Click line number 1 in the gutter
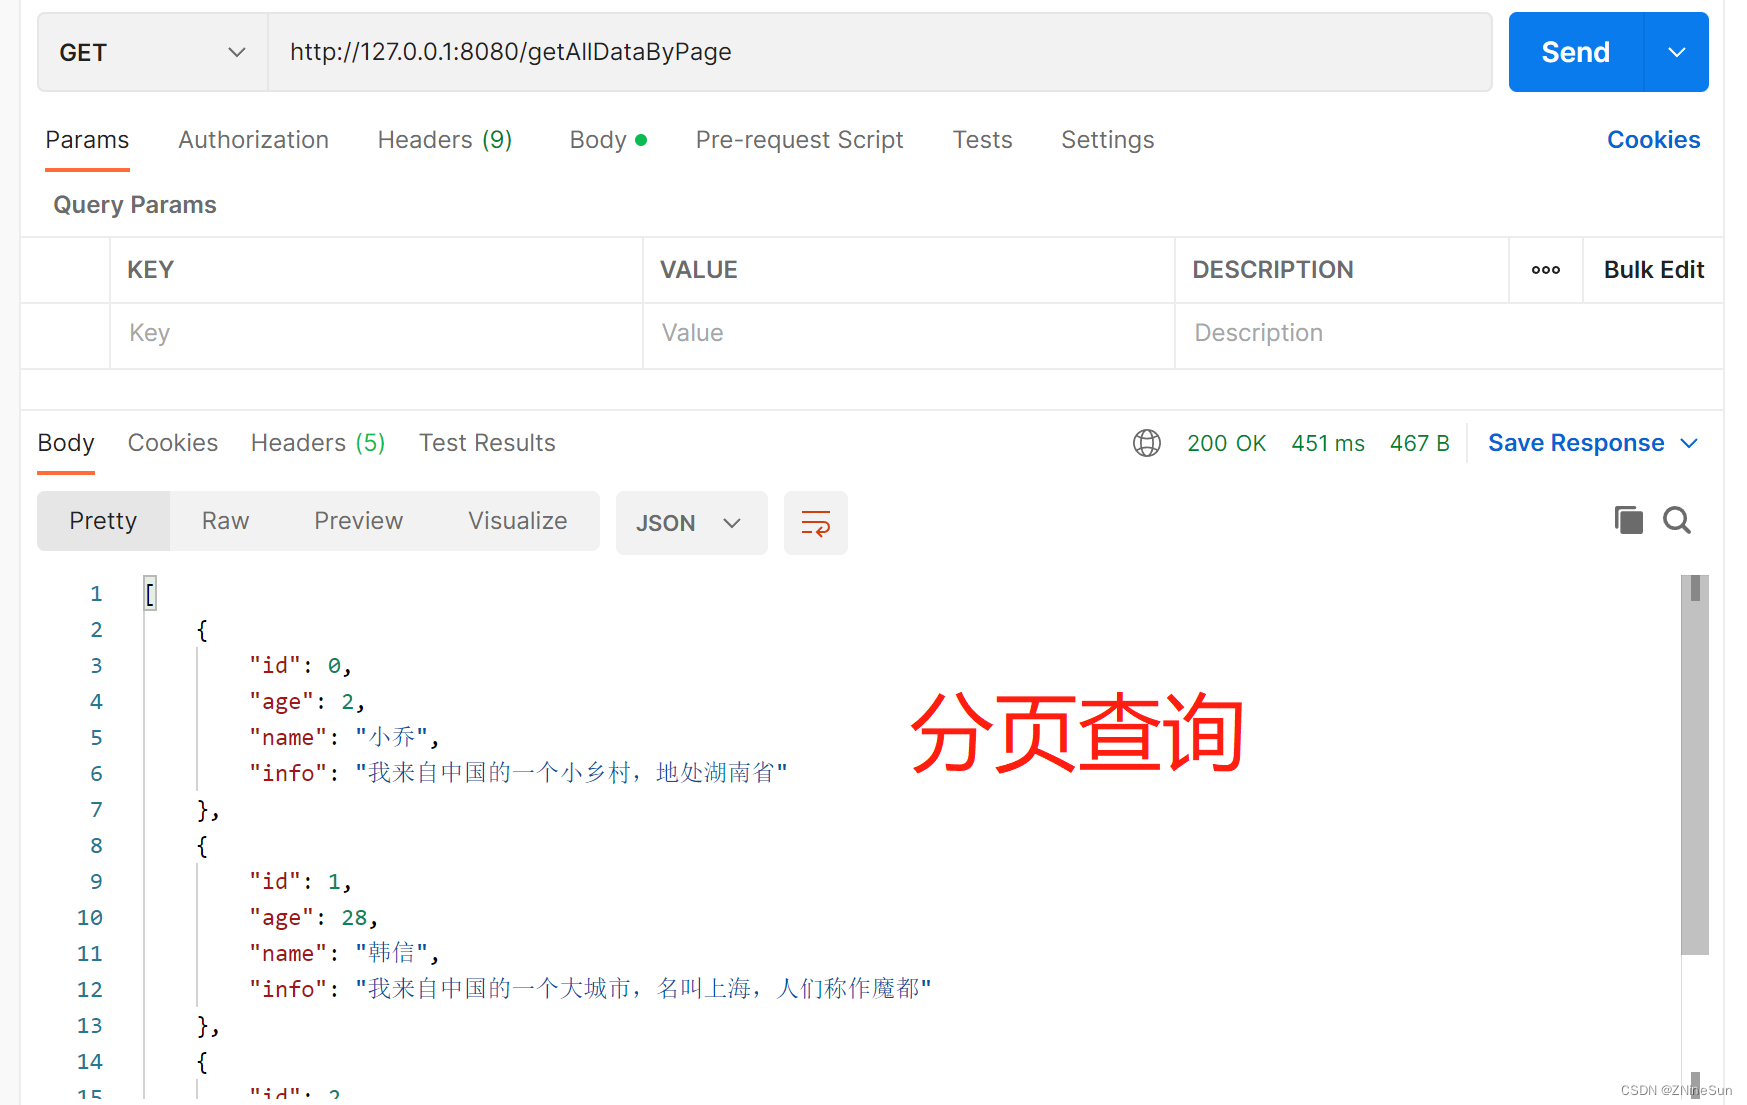 tap(96, 594)
